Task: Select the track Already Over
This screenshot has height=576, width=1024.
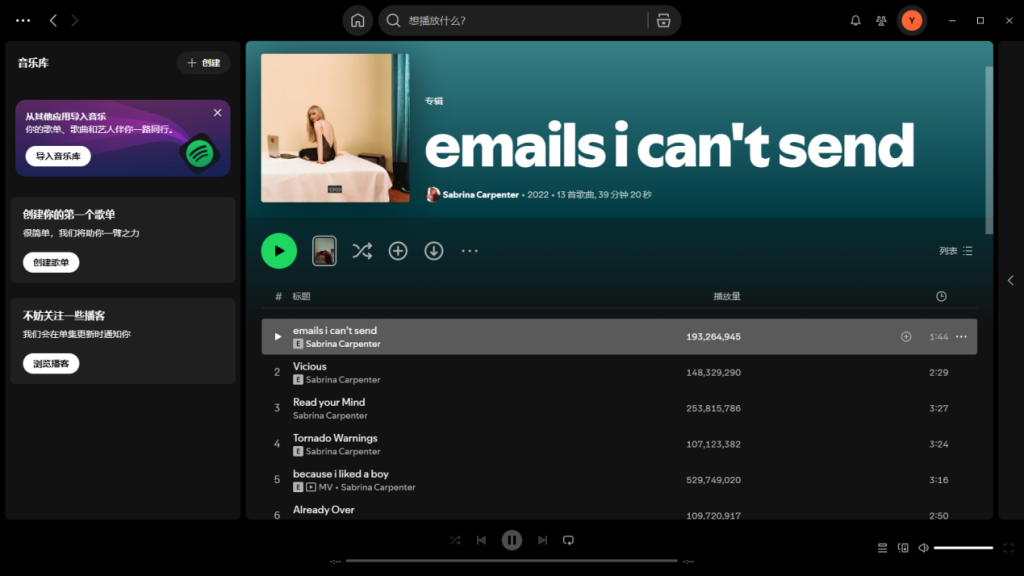Action: [x=619, y=511]
